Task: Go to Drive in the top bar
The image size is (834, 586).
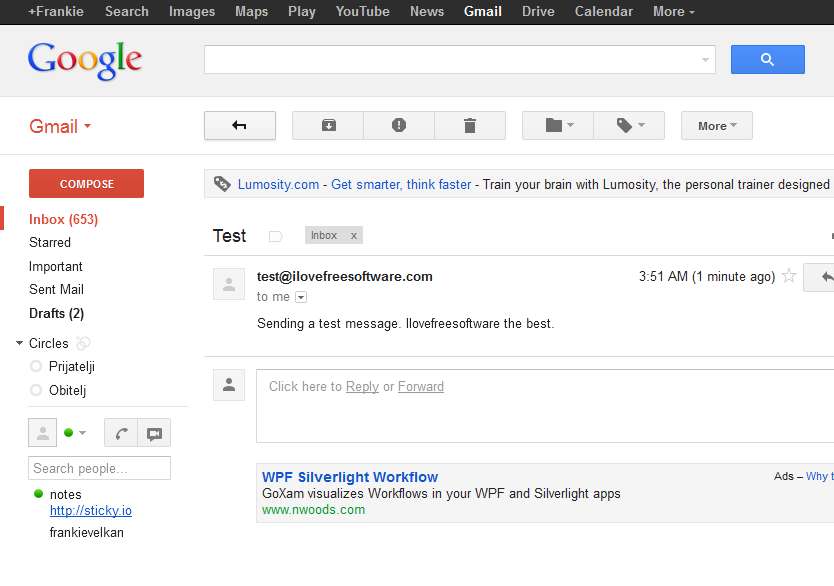Action: point(538,12)
